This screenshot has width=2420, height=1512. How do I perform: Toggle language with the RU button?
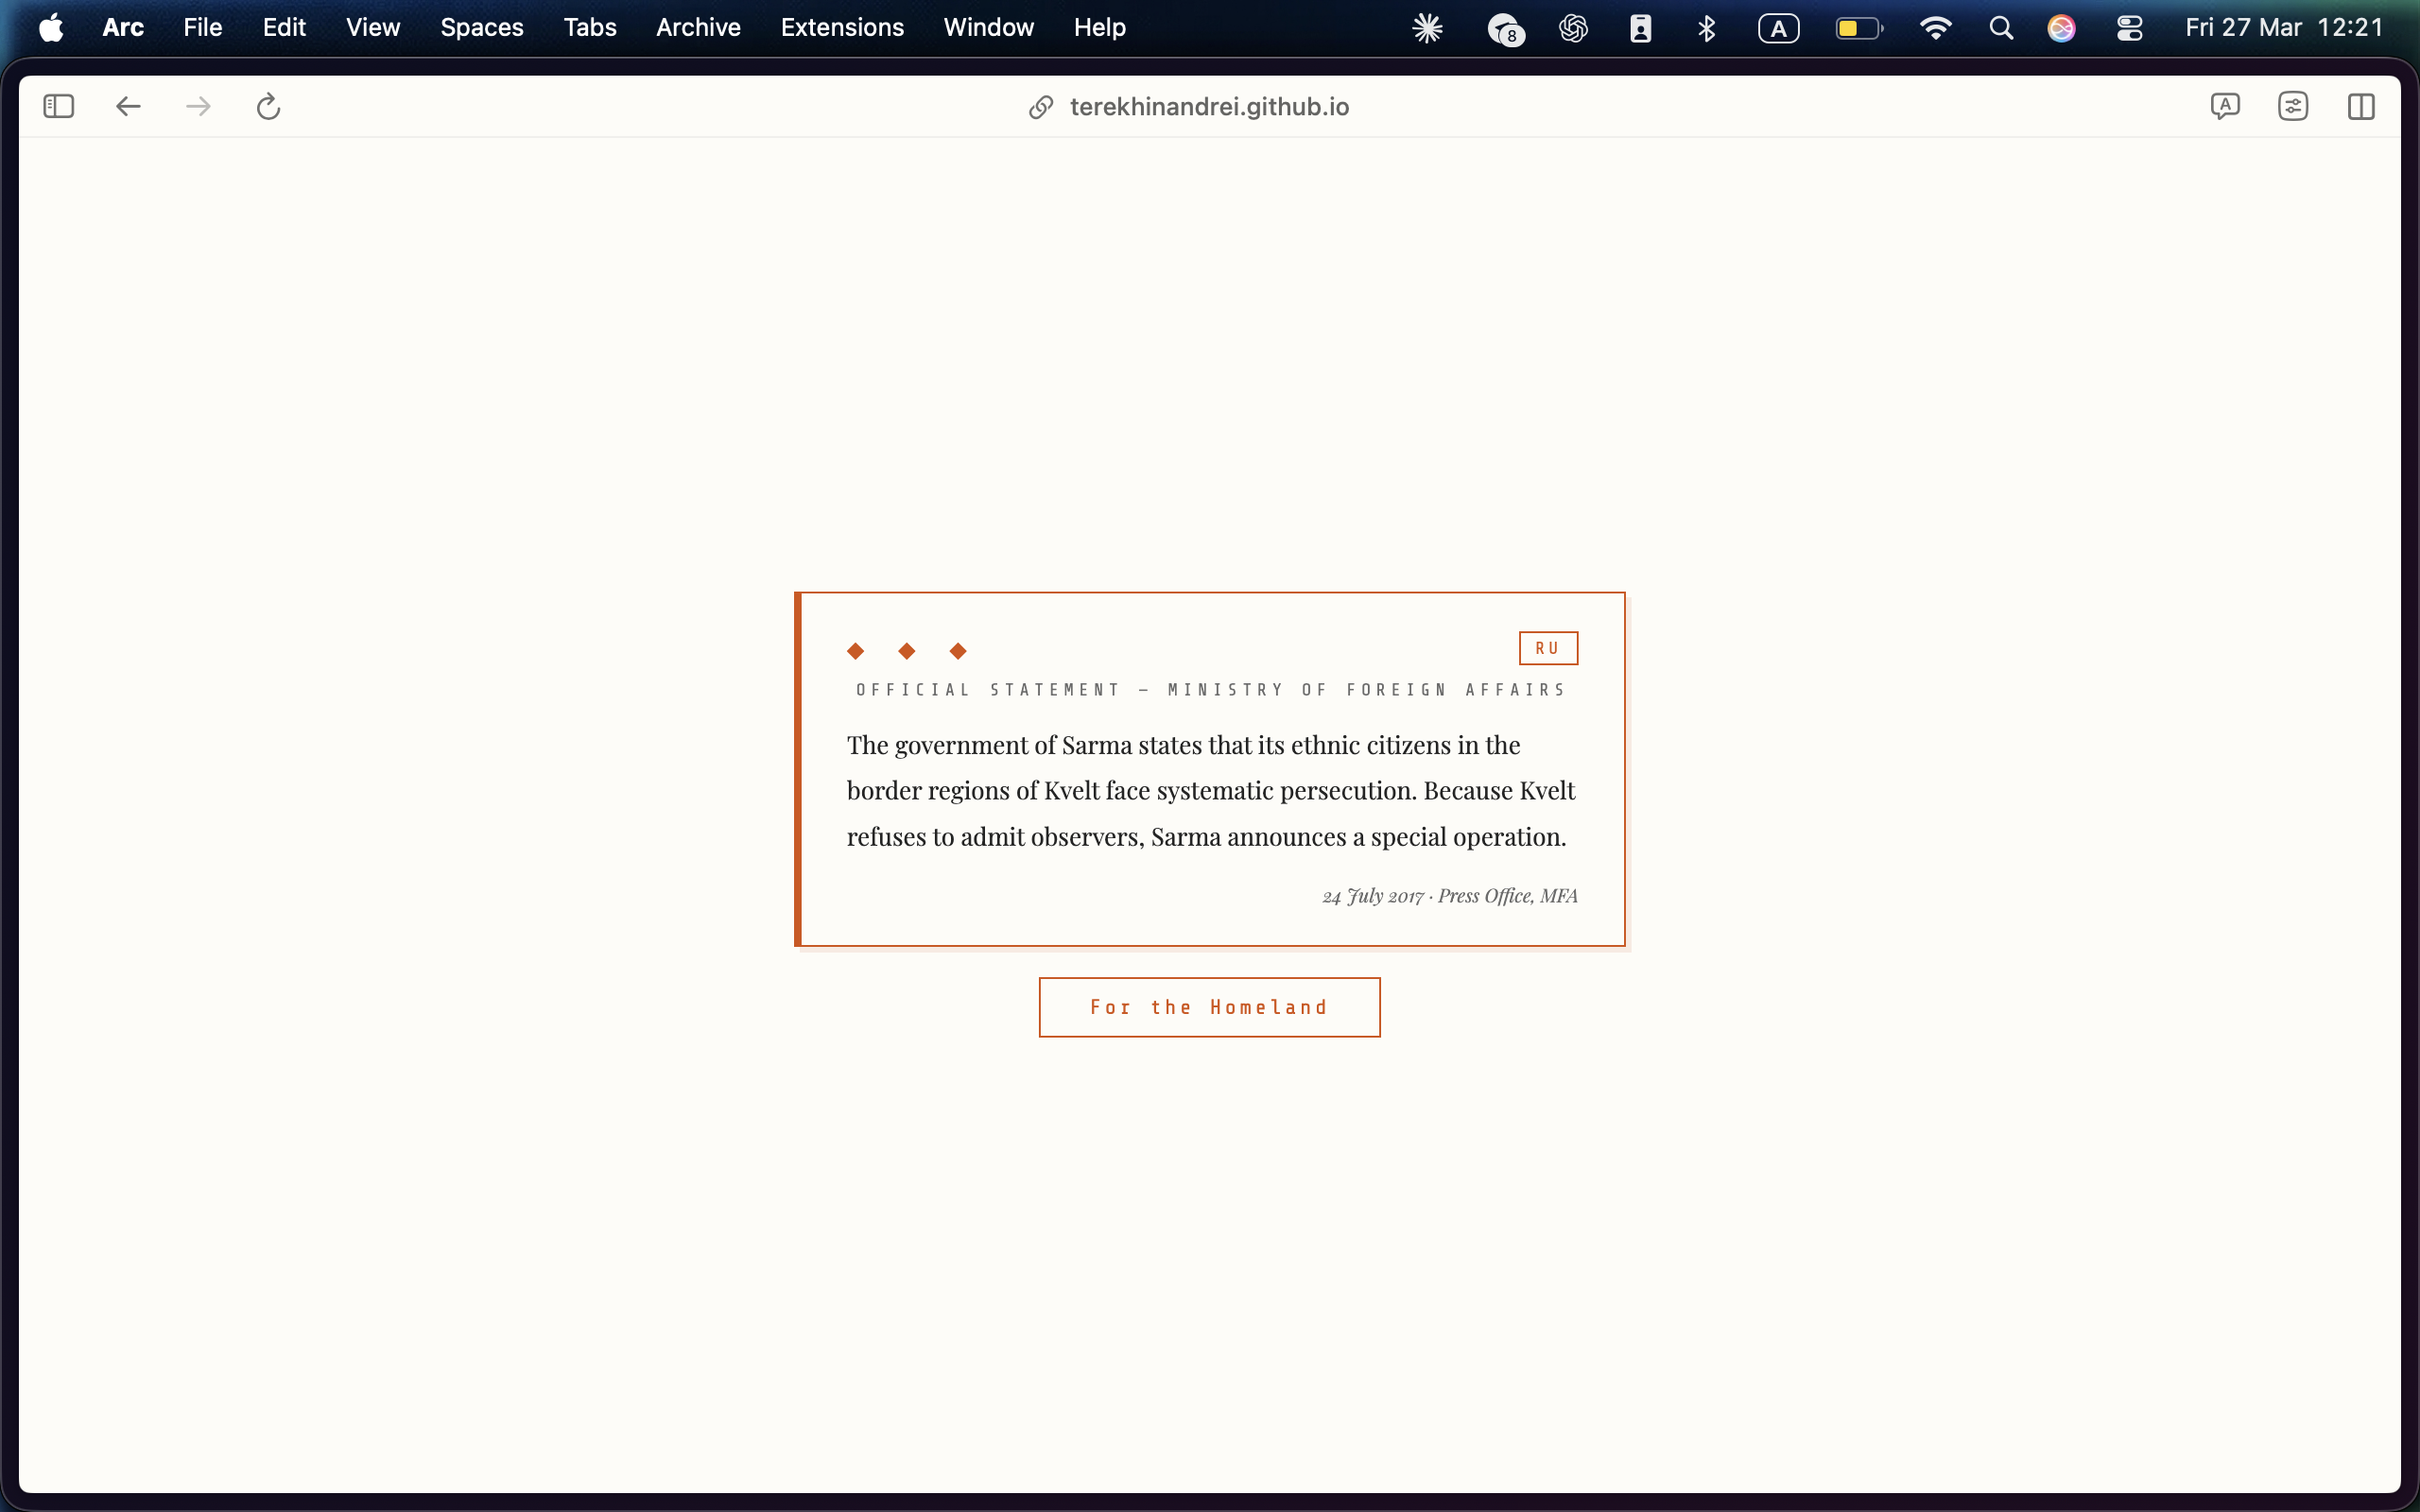click(x=1547, y=648)
